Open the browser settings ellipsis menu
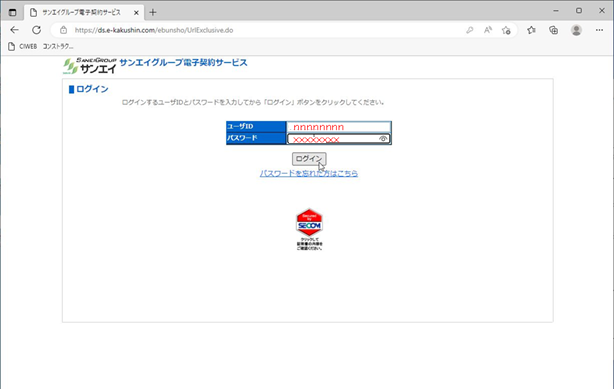This screenshot has height=389, width=614. coord(599,30)
